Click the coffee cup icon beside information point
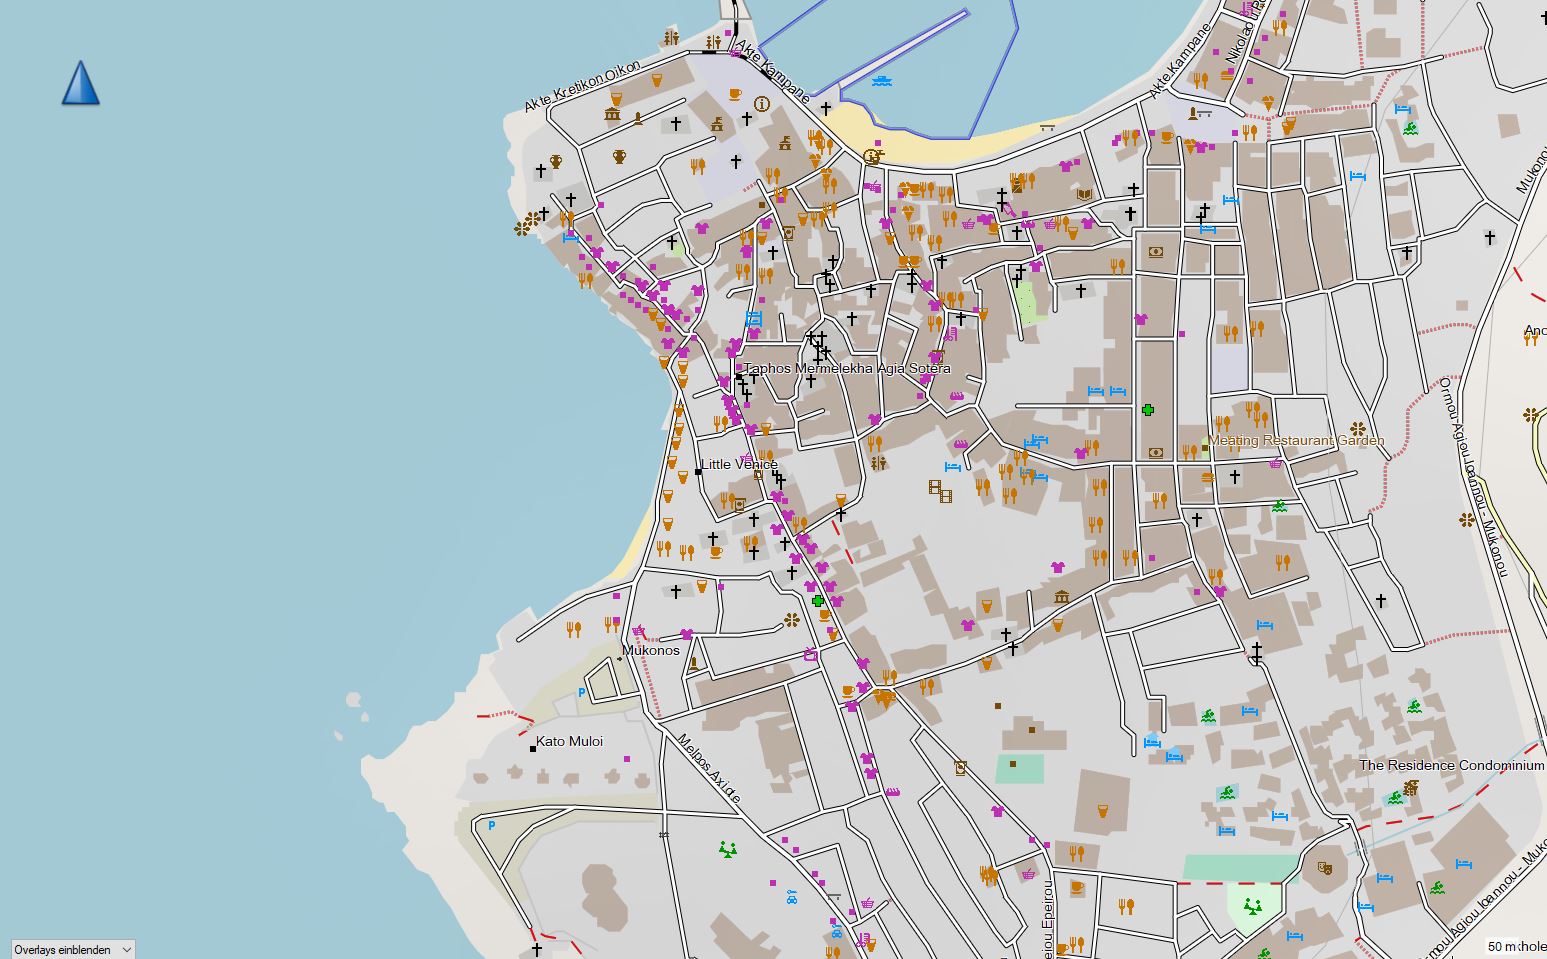 tap(735, 94)
